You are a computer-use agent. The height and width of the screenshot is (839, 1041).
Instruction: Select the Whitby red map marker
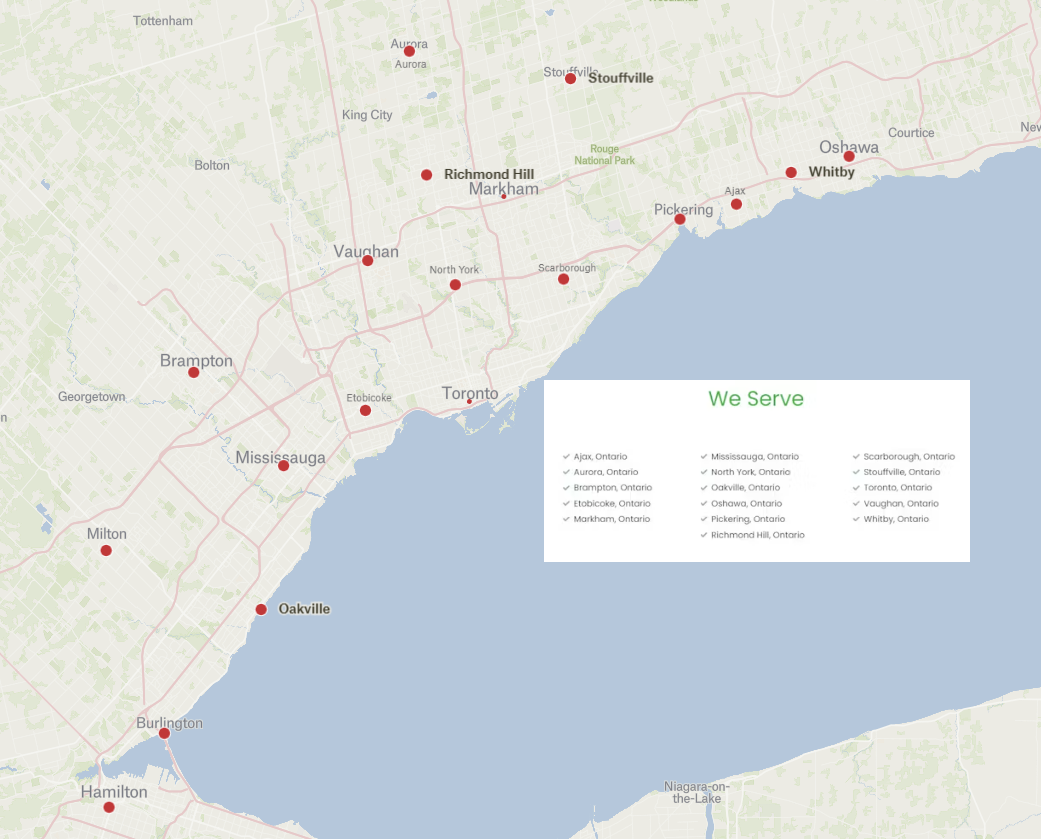pos(791,172)
